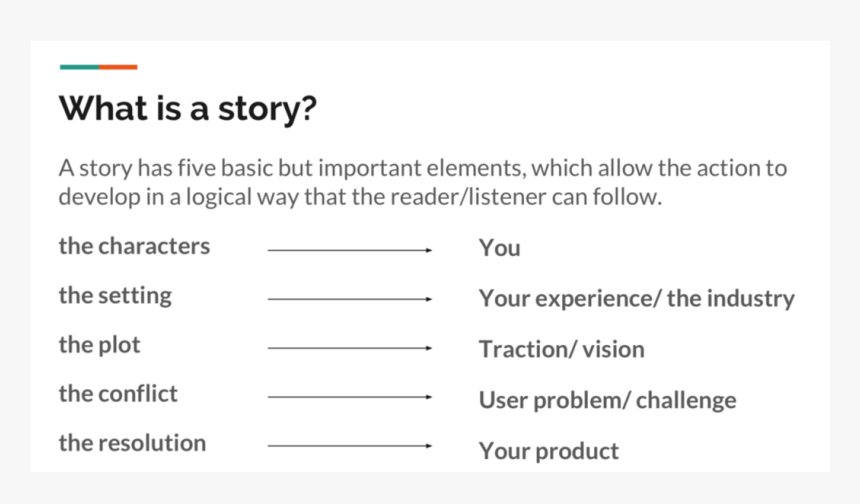Click the "Your product" text
Viewport: 860px width, 504px height.
548,451
